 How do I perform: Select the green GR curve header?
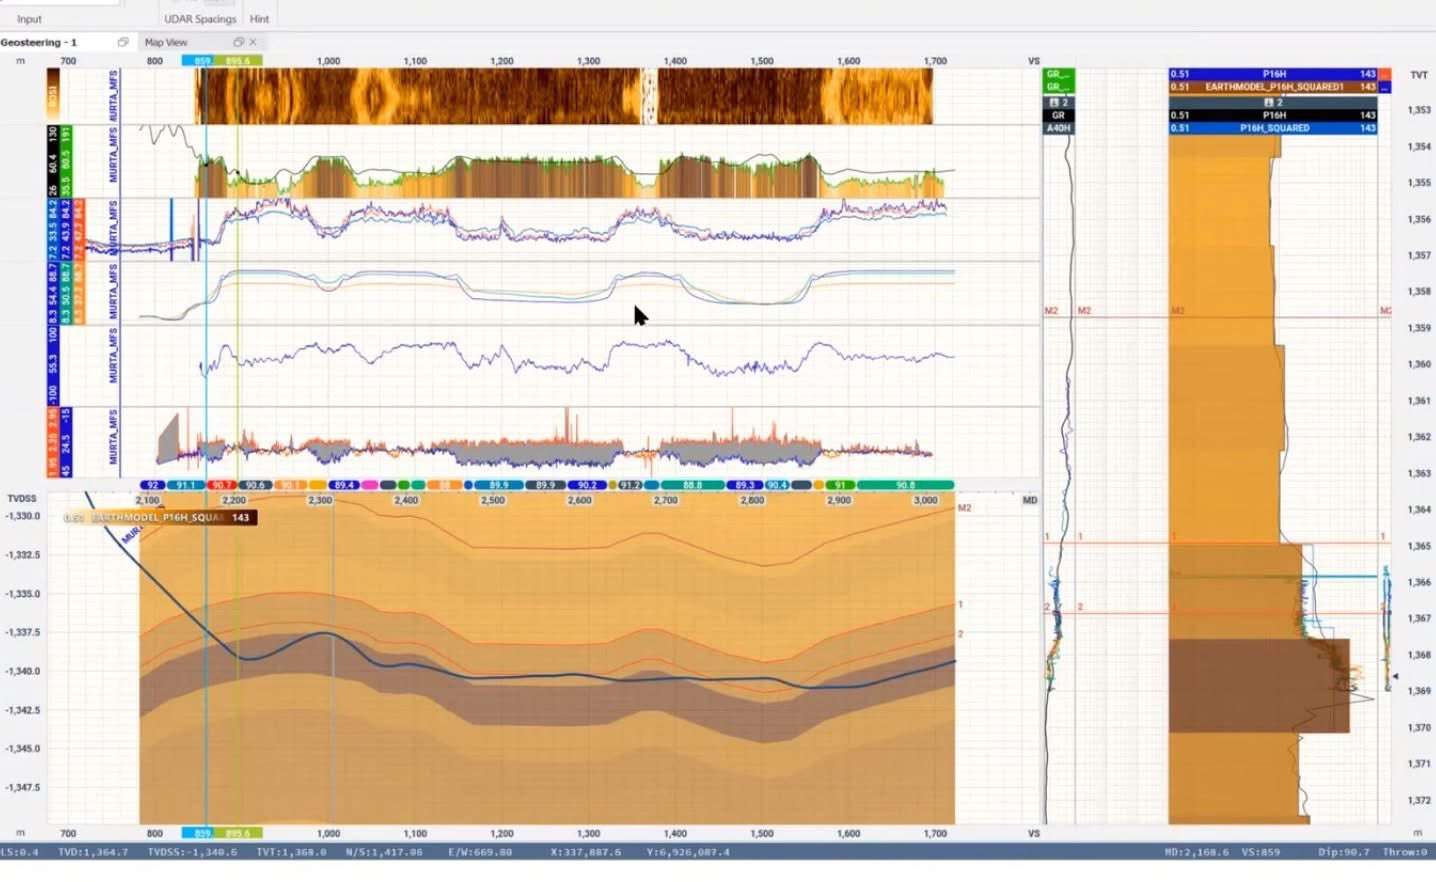1058,75
